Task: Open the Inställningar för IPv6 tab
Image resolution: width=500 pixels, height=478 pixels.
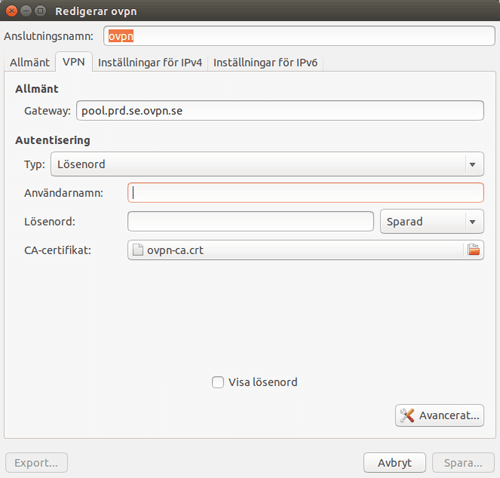Action: point(265,62)
